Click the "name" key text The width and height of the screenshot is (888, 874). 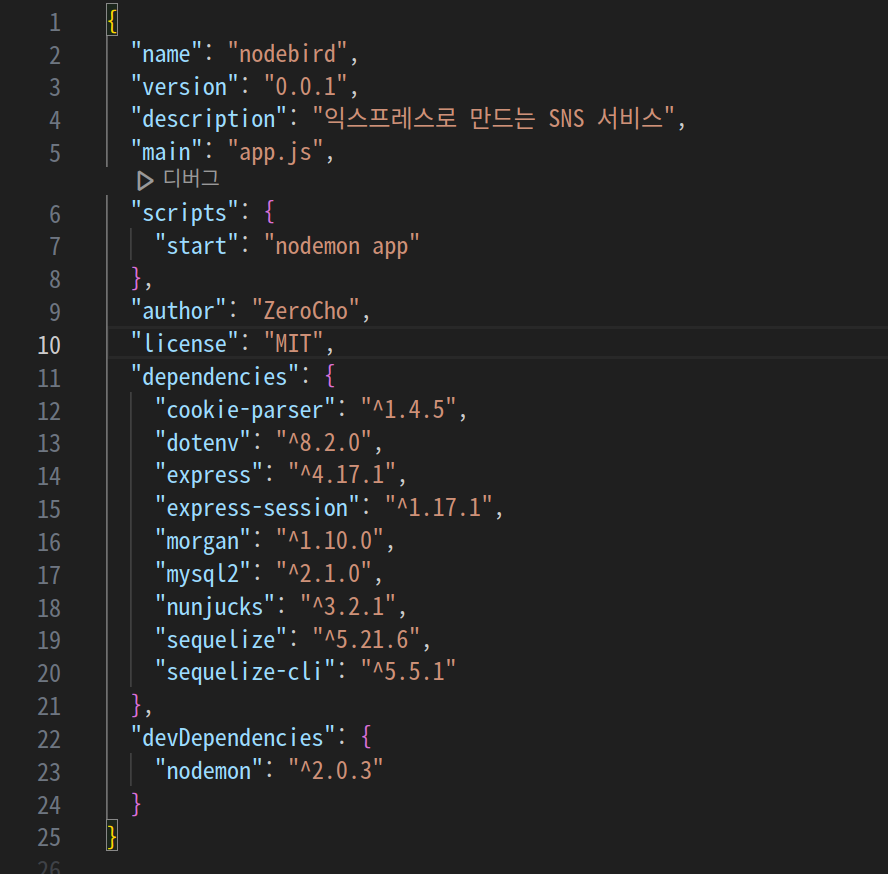(166, 54)
